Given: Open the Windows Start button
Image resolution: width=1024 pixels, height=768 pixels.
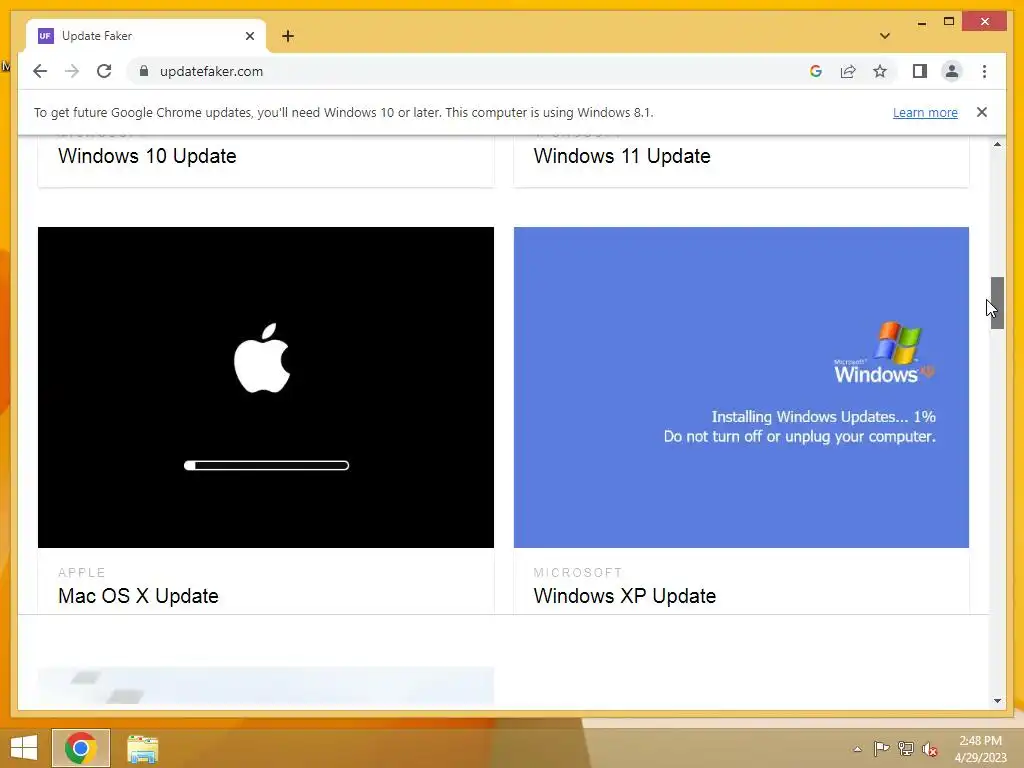Looking at the screenshot, I should [24, 748].
